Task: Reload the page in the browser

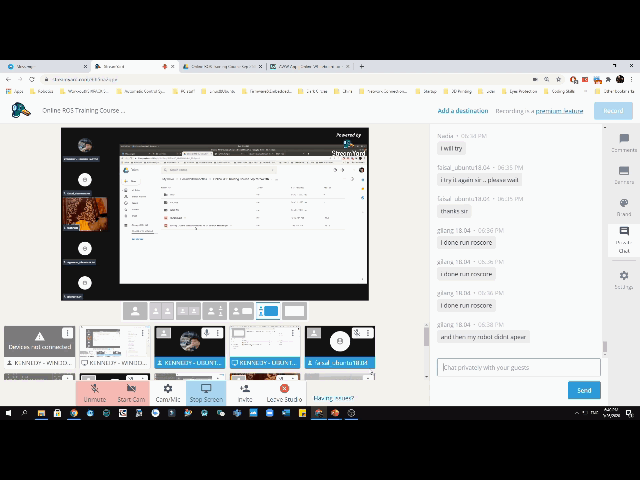Action: (32, 80)
